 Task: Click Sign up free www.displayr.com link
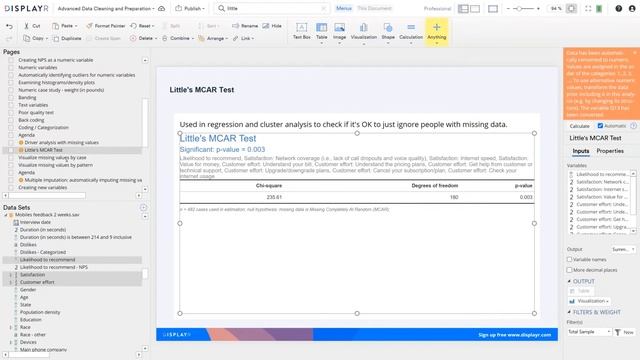pos(514,335)
